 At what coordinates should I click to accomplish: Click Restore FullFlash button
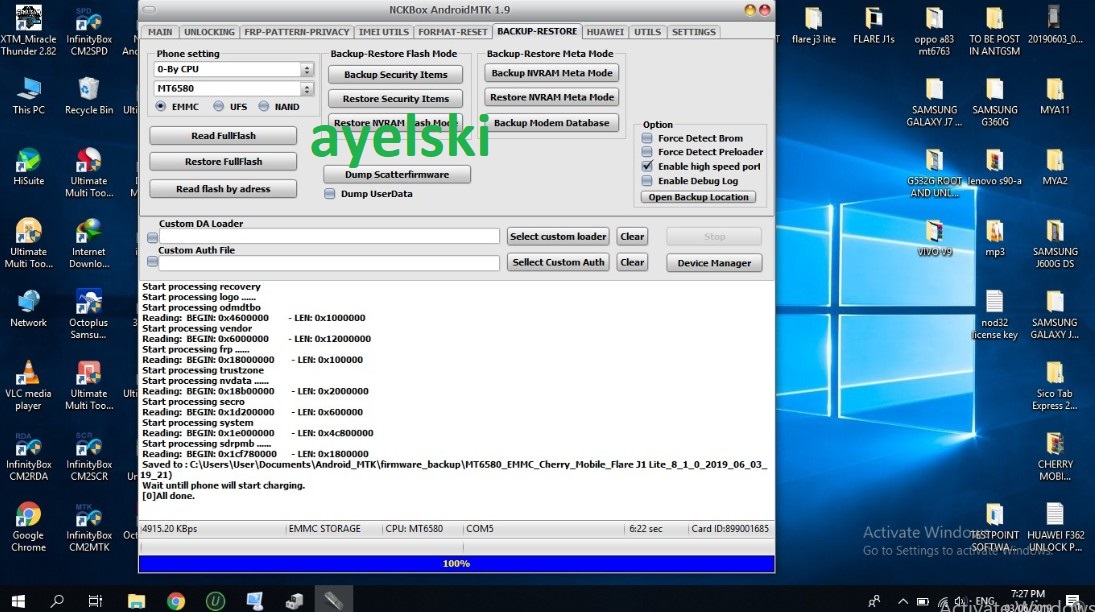coord(223,161)
